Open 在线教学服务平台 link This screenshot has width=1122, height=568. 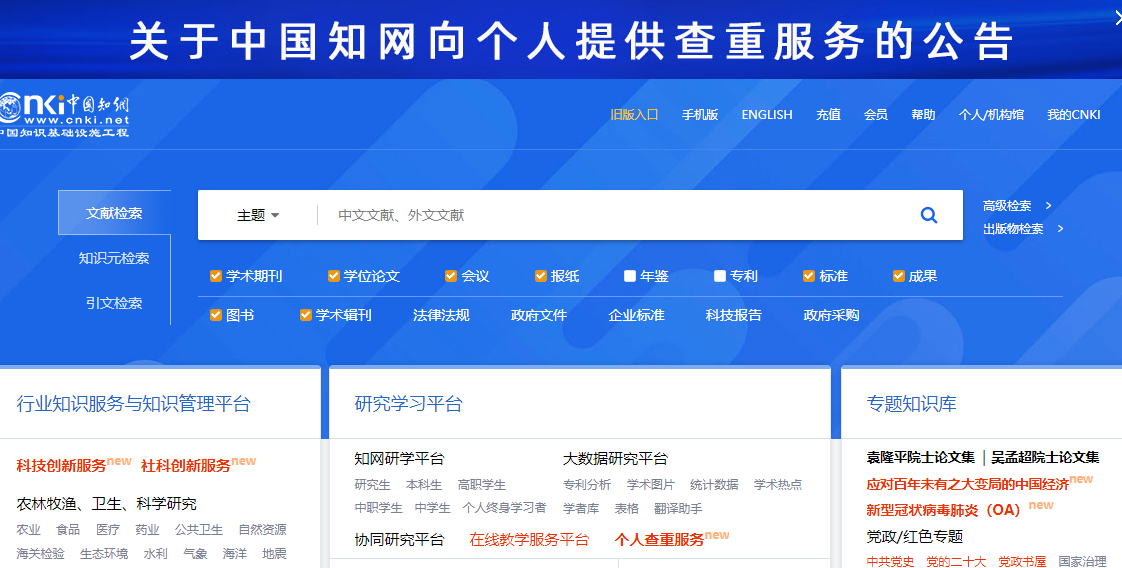529,539
